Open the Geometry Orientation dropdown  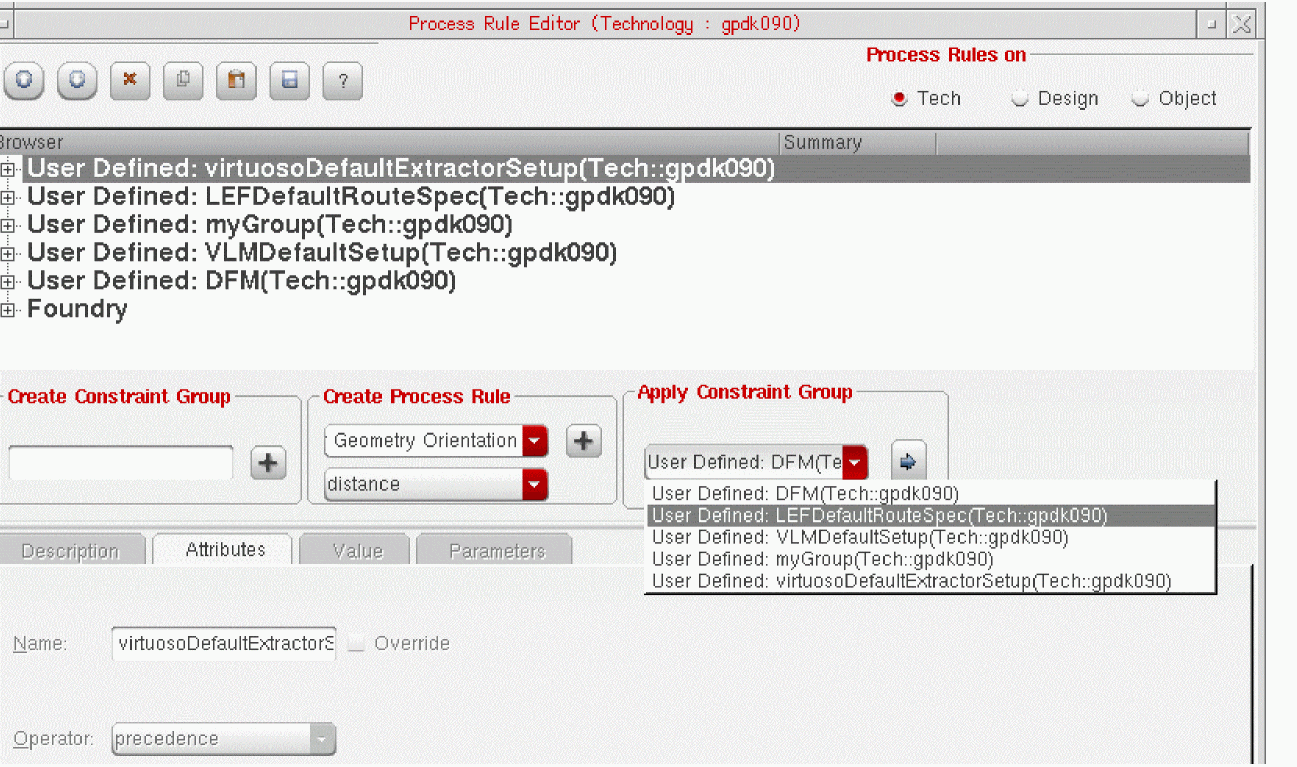click(536, 441)
